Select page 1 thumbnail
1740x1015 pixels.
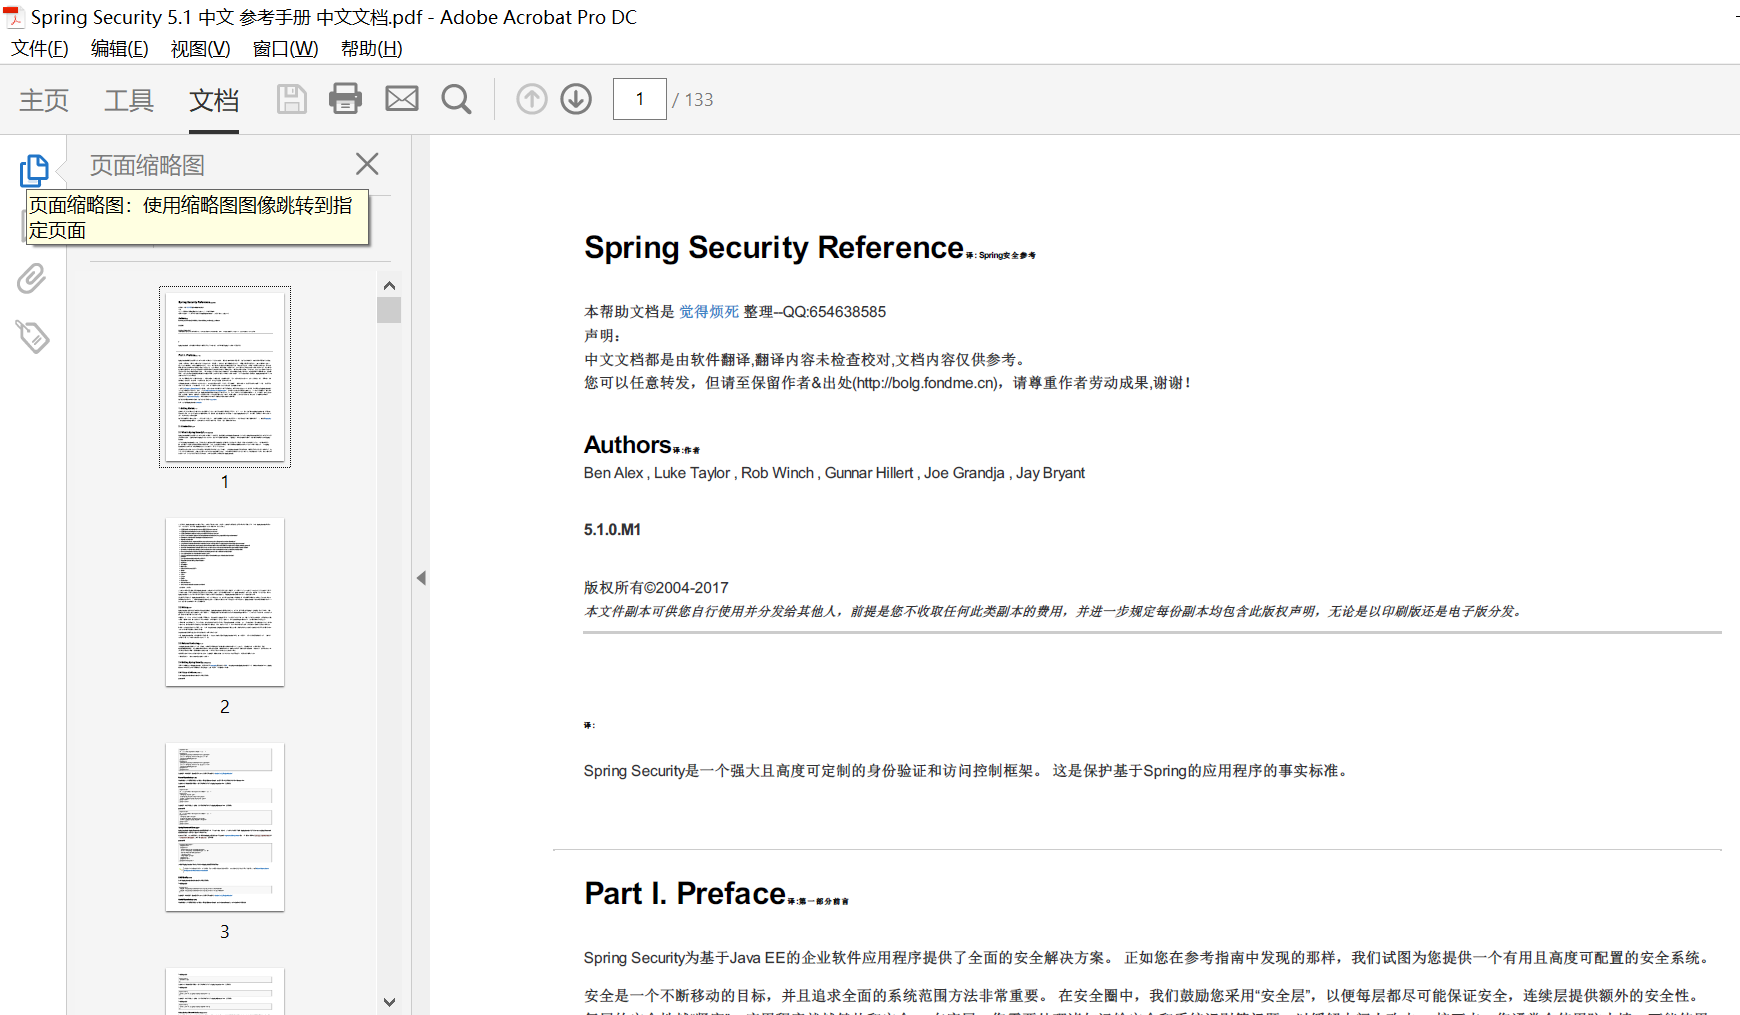point(225,377)
